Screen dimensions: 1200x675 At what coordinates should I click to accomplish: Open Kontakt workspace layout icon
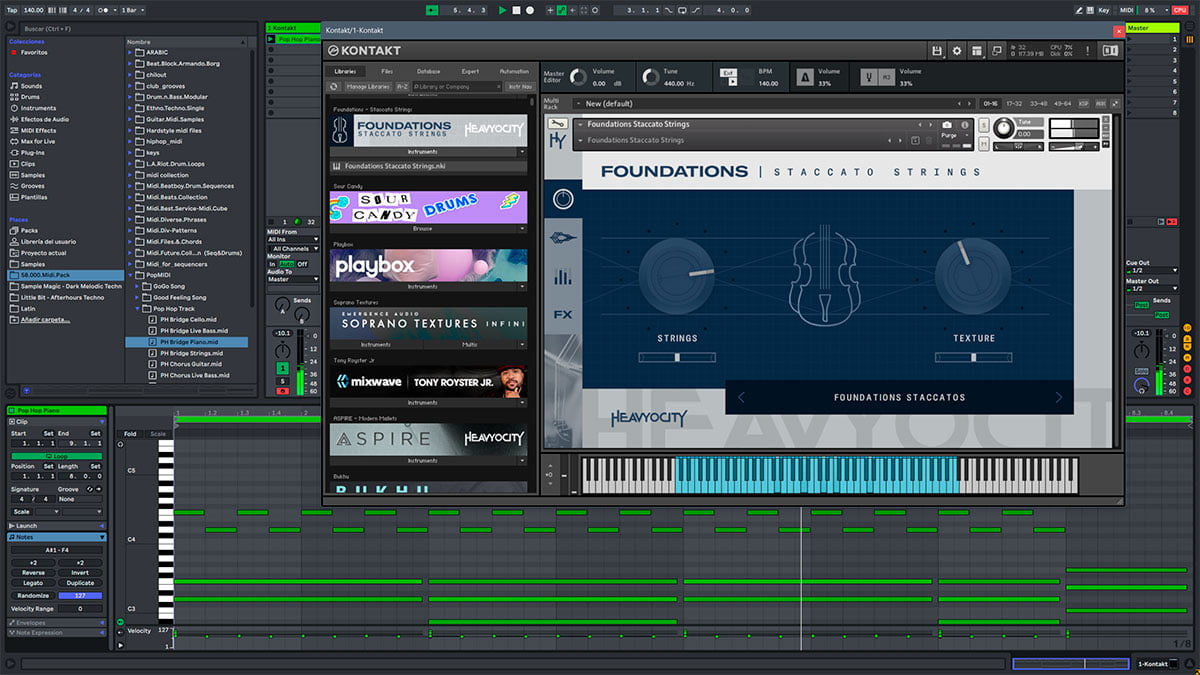(x=977, y=50)
